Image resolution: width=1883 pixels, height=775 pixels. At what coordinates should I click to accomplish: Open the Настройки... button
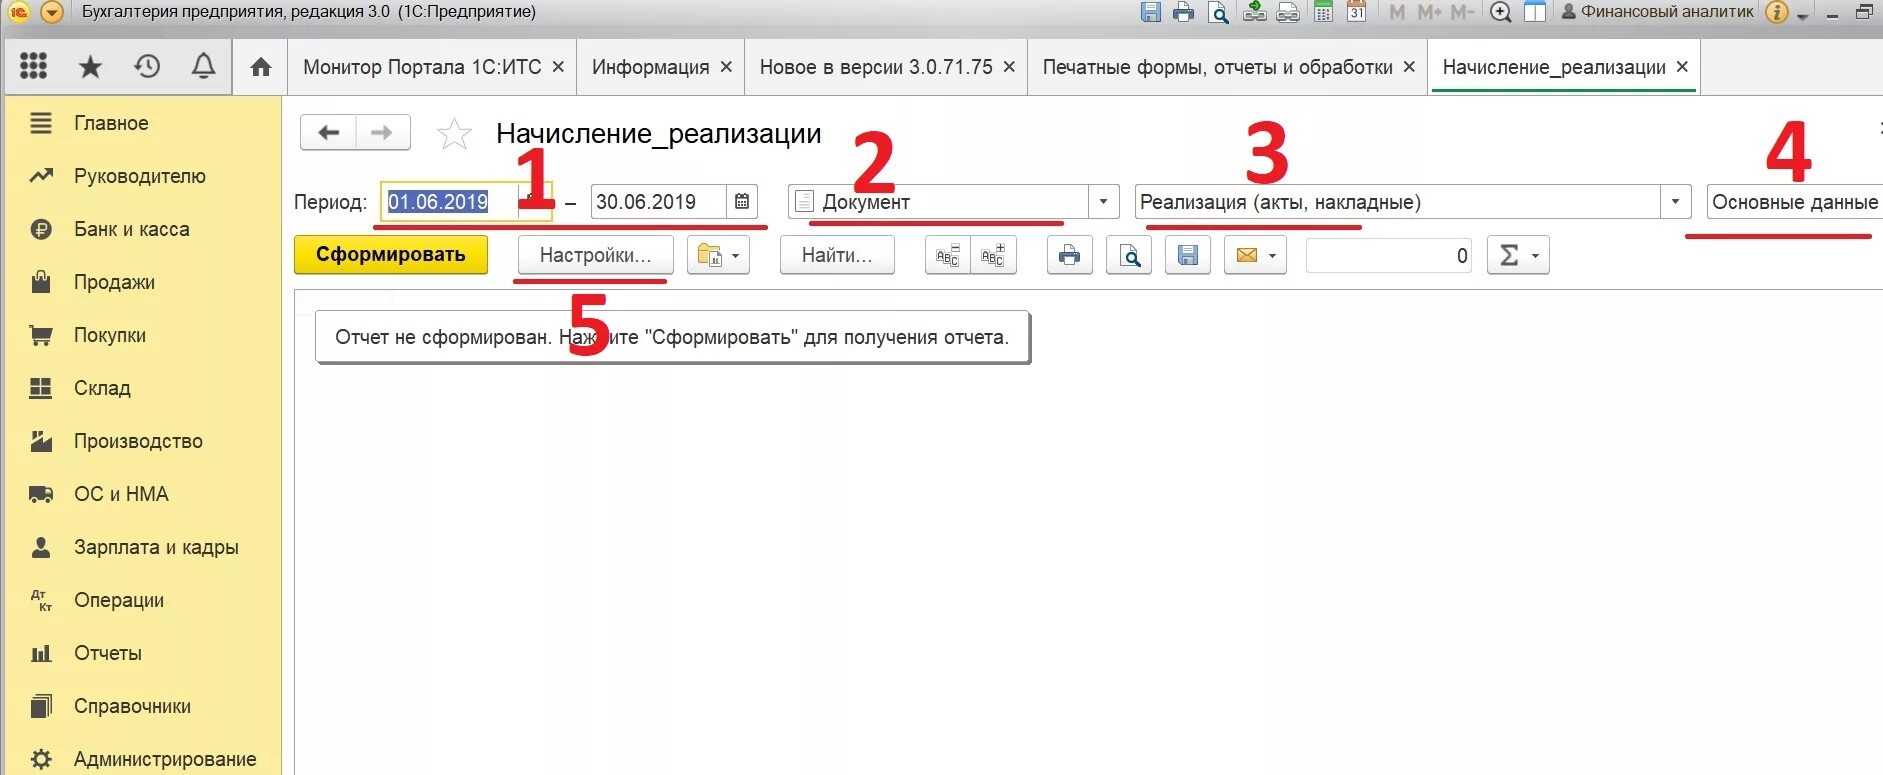(x=595, y=255)
